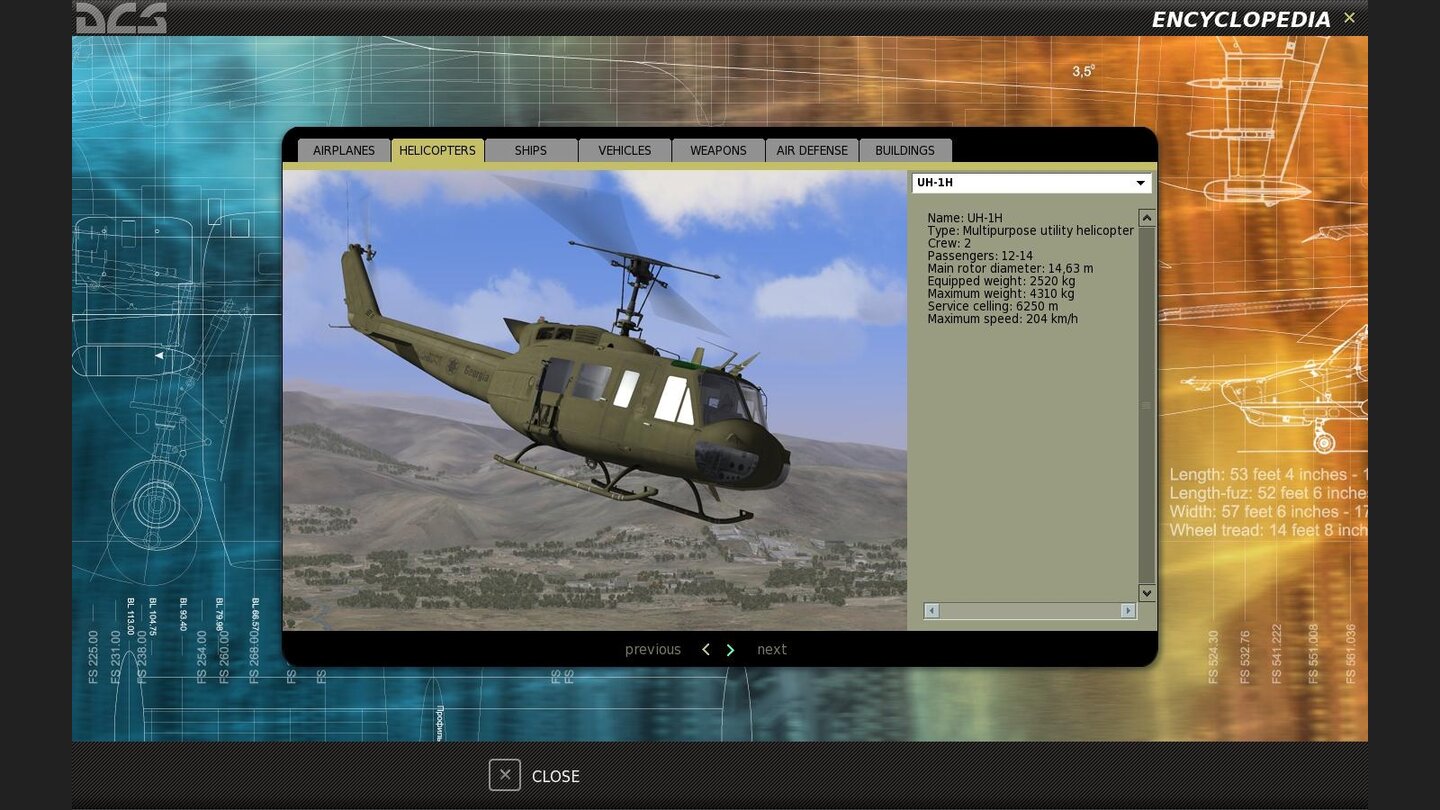The image size is (1440, 810).
Task: Click 'Maximum speed: 204 km/h' text
Action: 1002,319
